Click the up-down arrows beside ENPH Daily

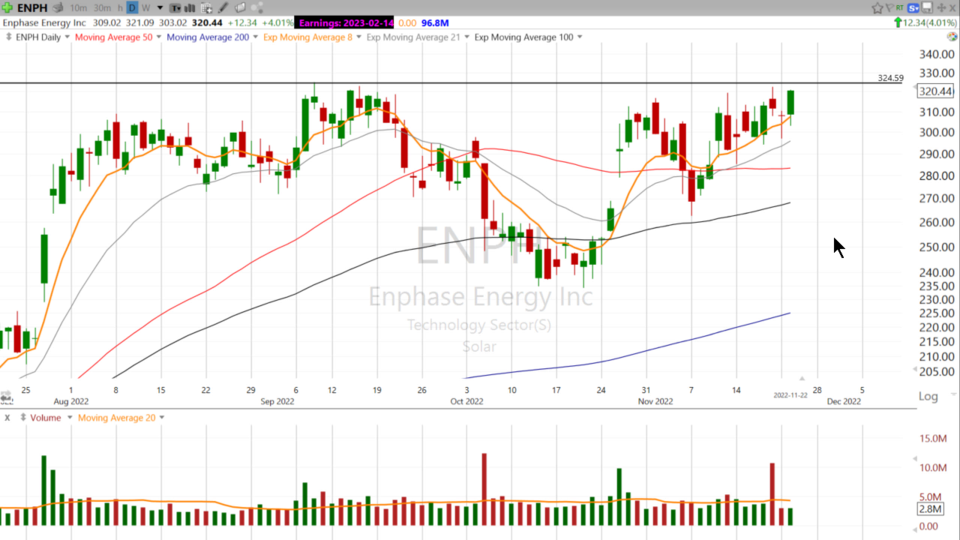pos(9,37)
